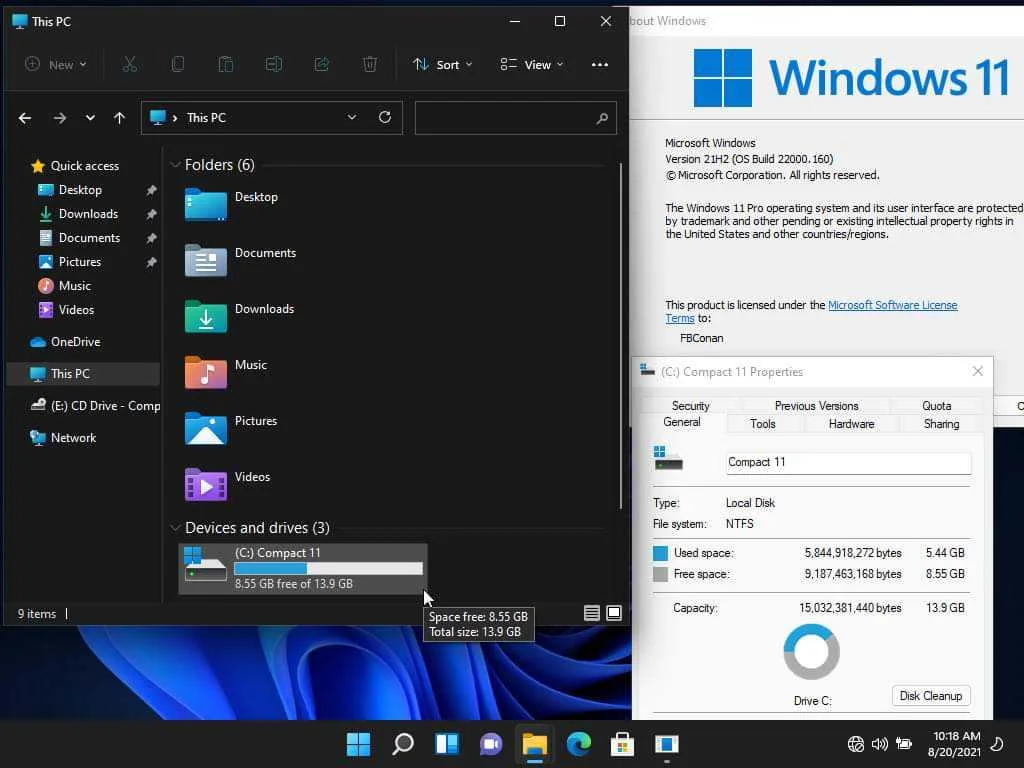
Task: Click the blue Used space color swatch
Action: coord(660,553)
